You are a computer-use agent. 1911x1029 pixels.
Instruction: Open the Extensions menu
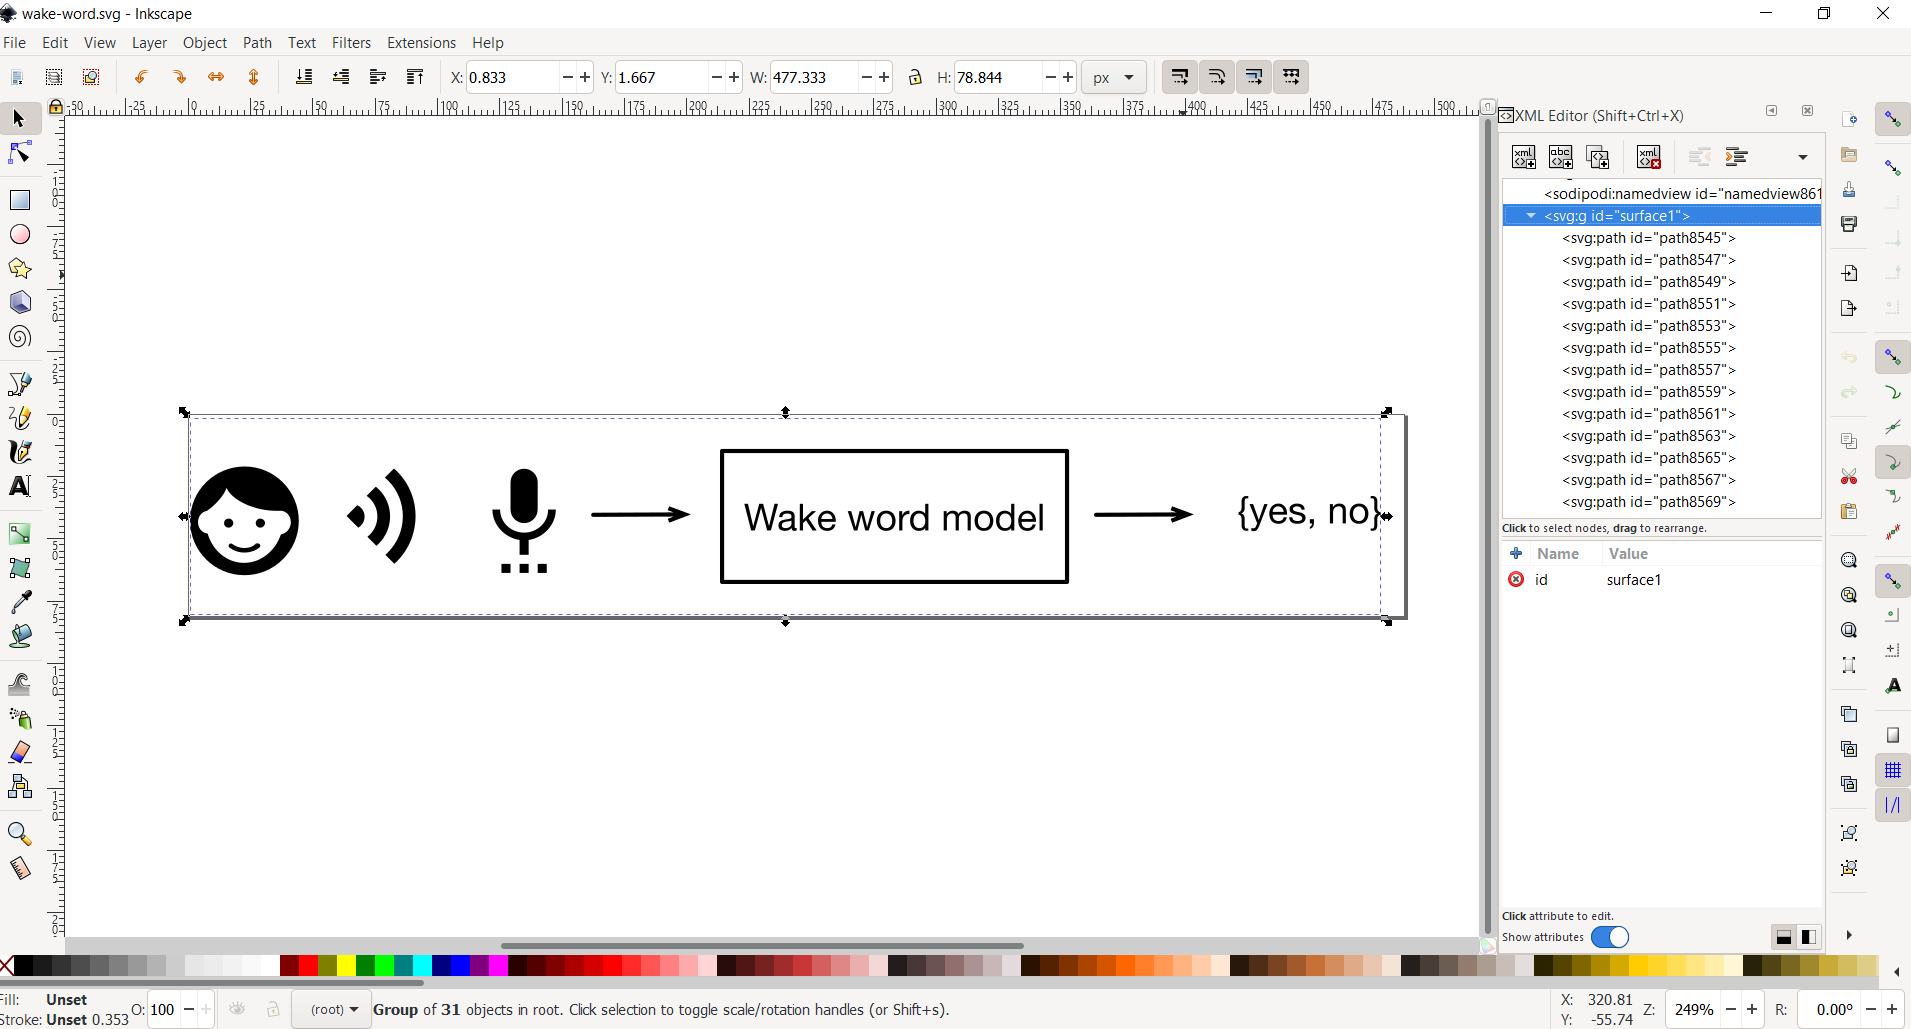click(421, 43)
